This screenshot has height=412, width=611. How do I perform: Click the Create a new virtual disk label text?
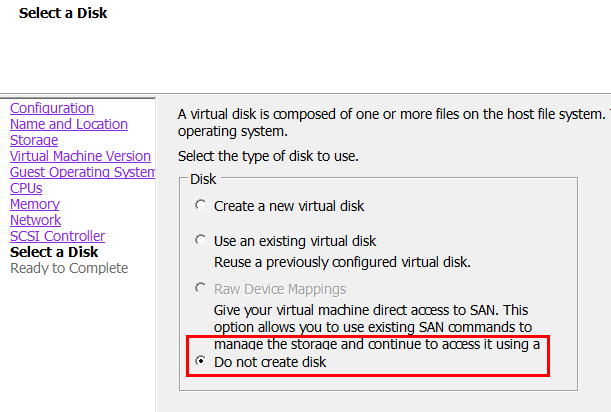point(289,206)
